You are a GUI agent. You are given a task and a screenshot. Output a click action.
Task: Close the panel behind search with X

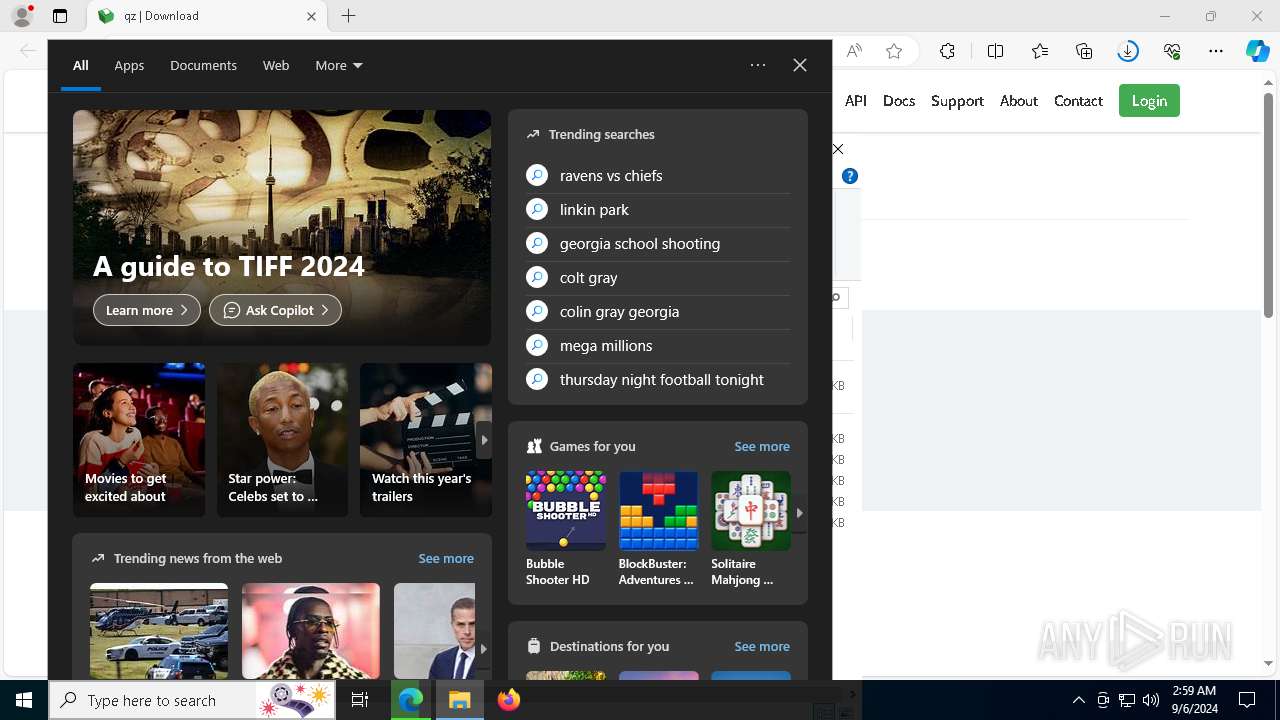[838, 149]
